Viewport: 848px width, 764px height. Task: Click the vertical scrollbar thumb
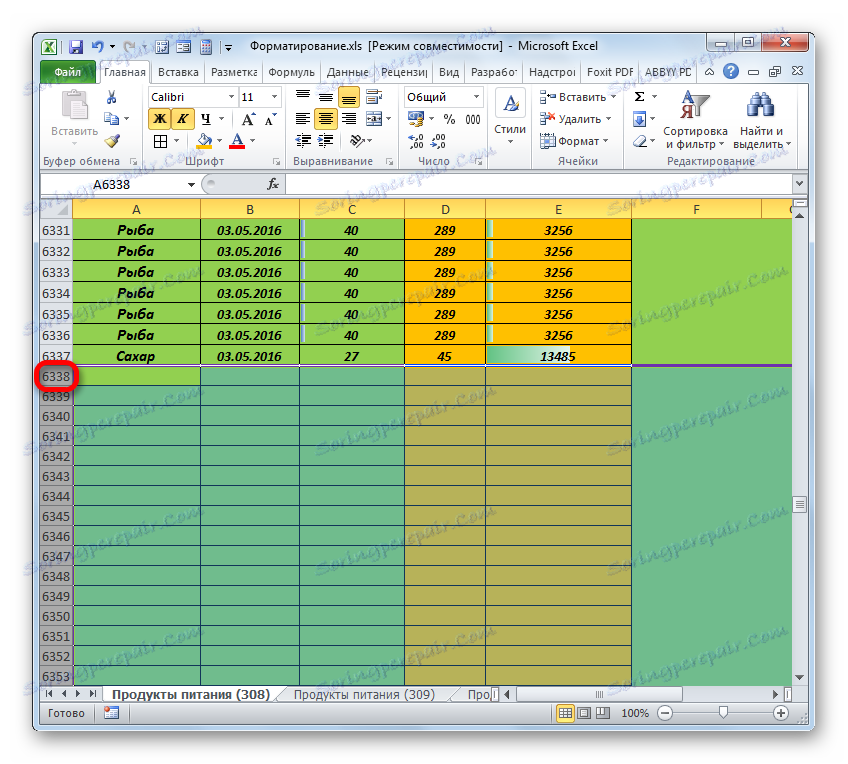(x=800, y=504)
